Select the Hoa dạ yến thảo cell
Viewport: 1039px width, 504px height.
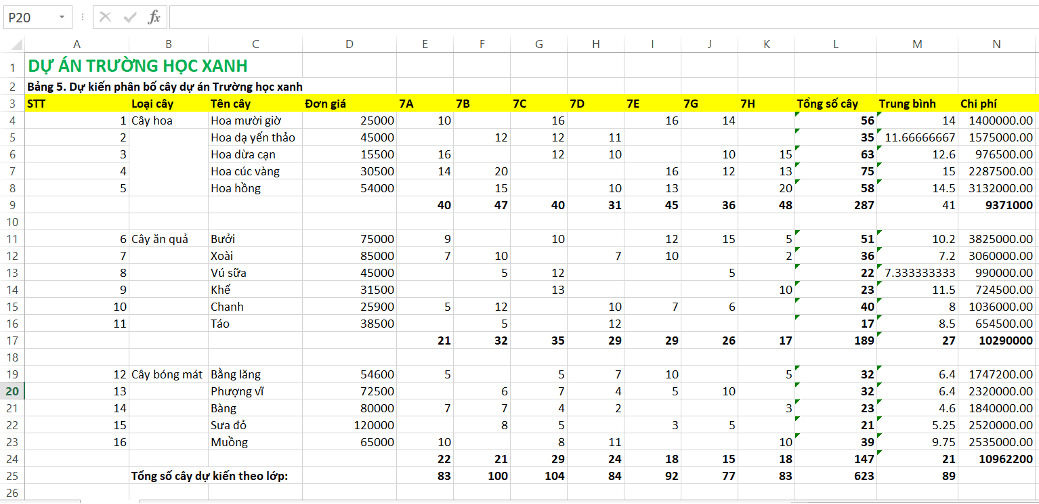[x=255, y=137]
